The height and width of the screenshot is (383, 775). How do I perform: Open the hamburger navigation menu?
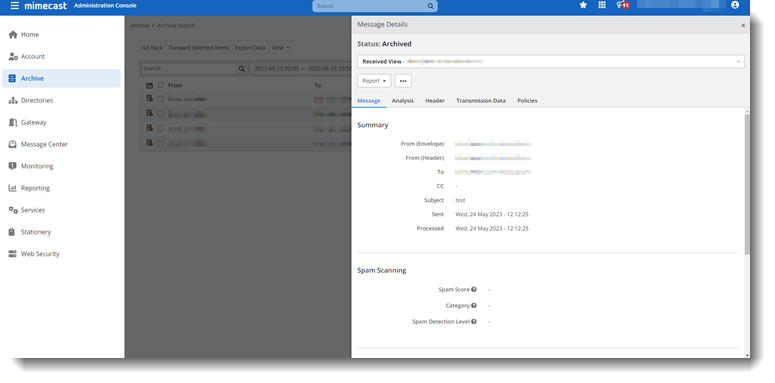pos(15,6)
